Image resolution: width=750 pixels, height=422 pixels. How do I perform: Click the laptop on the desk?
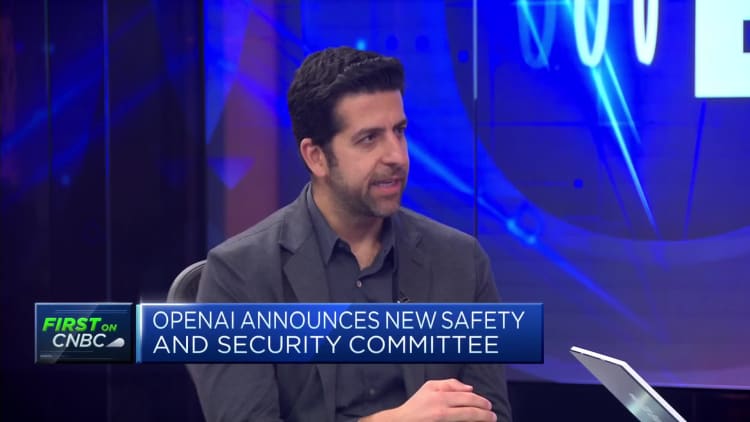(x=627, y=384)
